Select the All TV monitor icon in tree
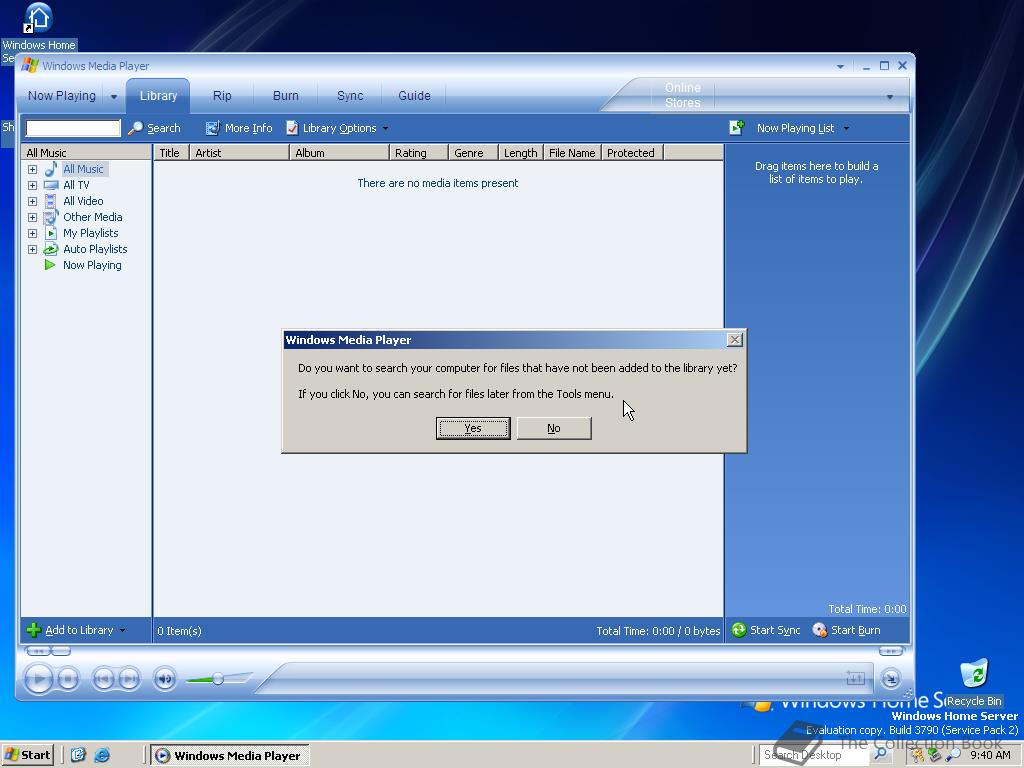Screen dimensions: 1024x768 (51, 185)
